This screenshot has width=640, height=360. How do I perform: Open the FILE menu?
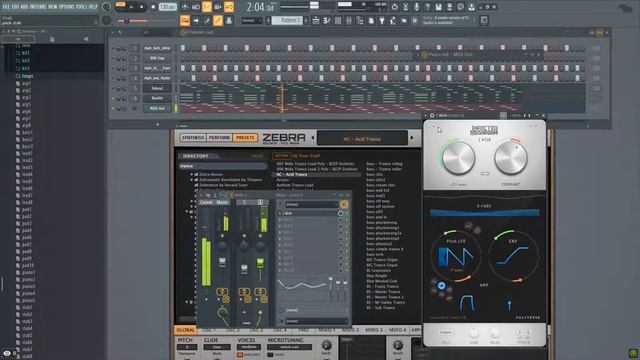click(6, 7)
